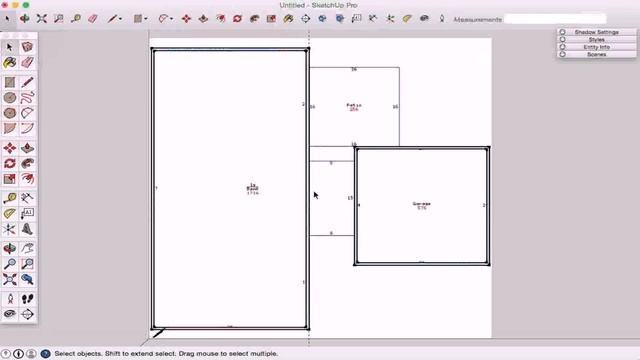This screenshot has width=640, height=360.
Task: Choose the Eraser tool in left palette
Action: point(27,62)
